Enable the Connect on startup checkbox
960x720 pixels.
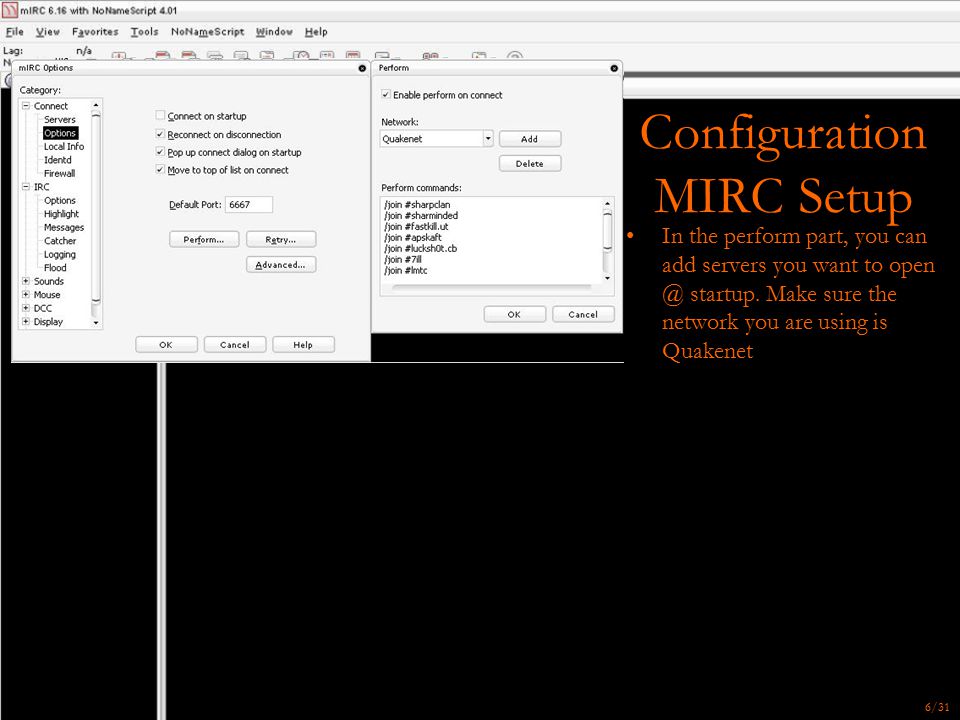160,116
